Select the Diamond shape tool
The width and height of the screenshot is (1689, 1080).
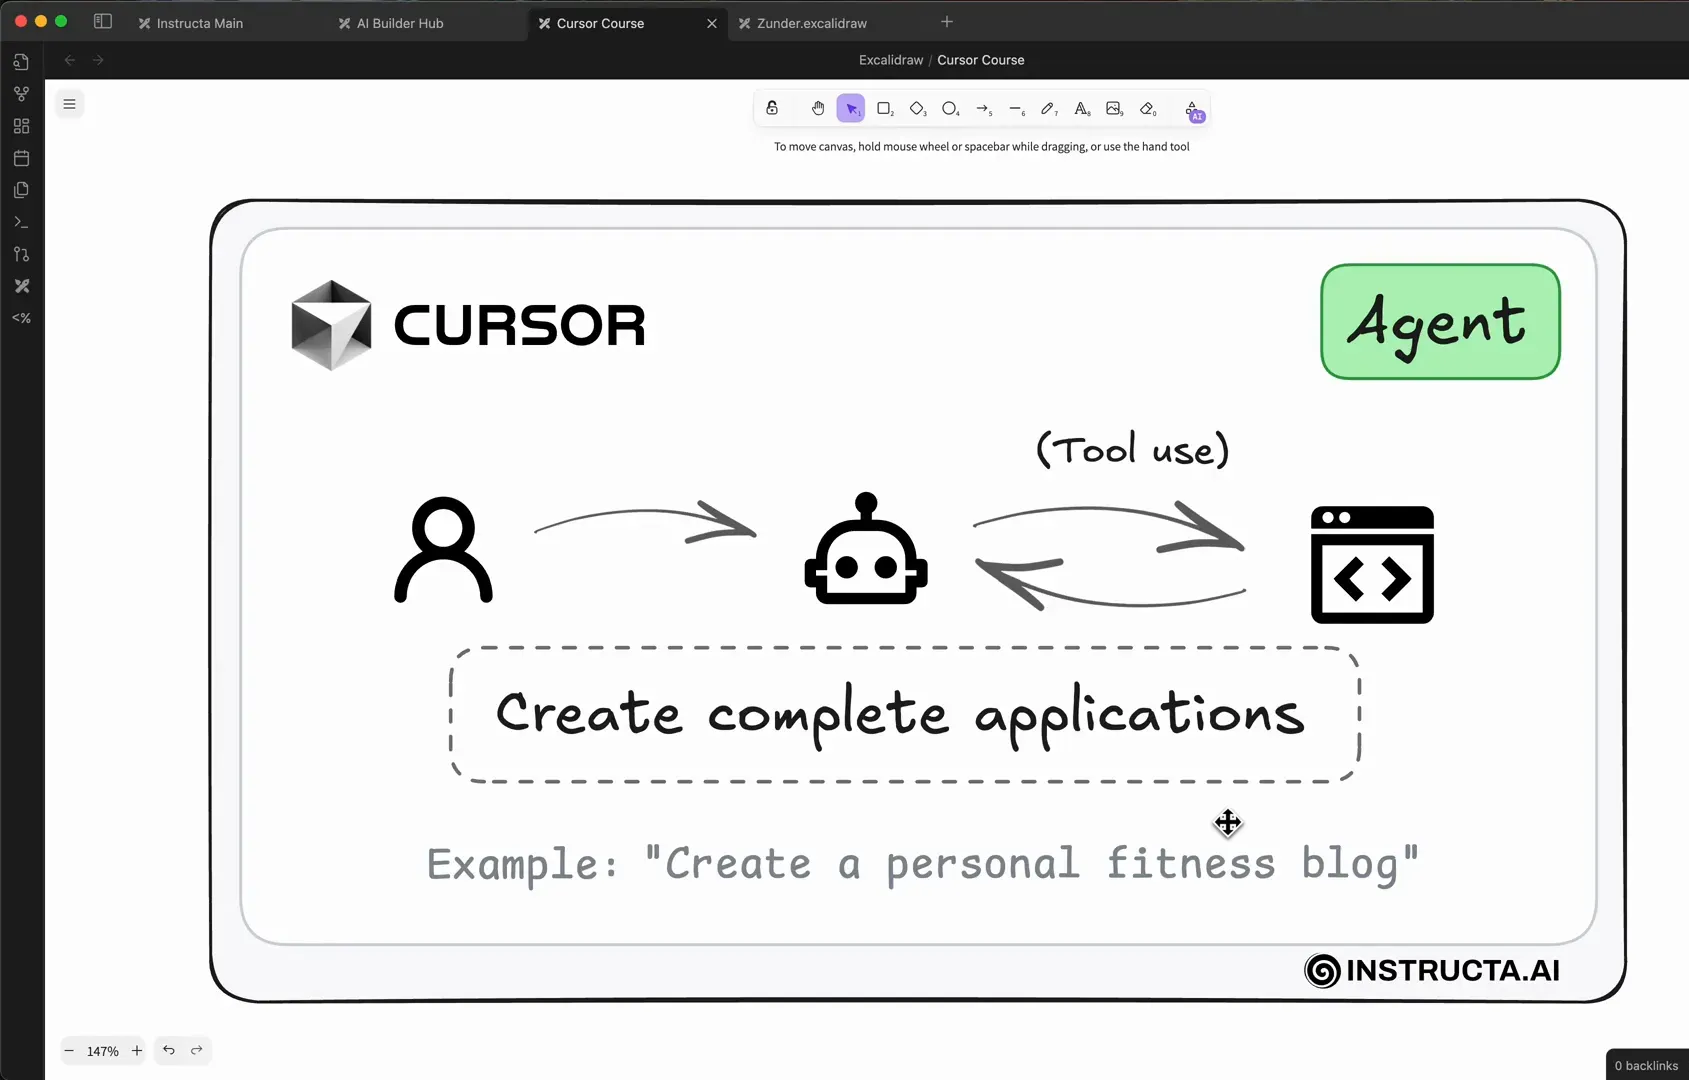tap(917, 108)
